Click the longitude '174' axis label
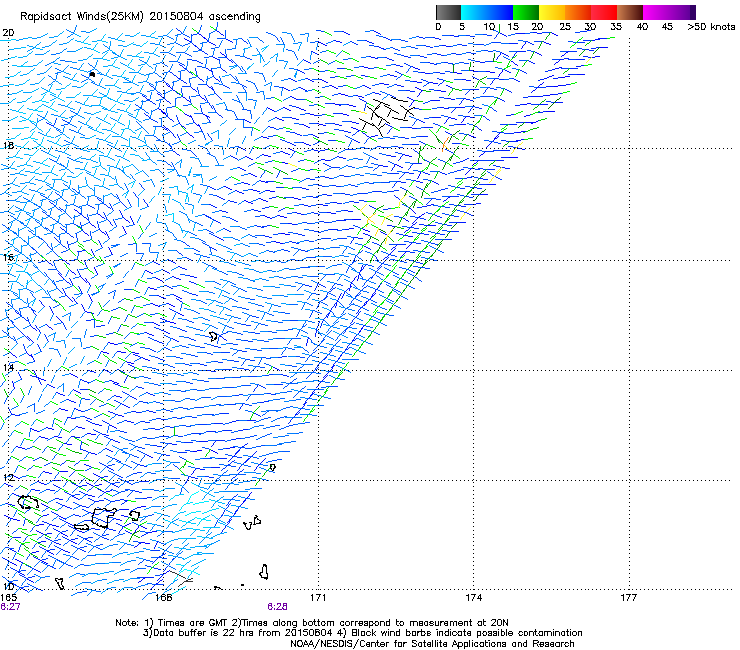The width and height of the screenshot is (740, 650). [x=473, y=598]
